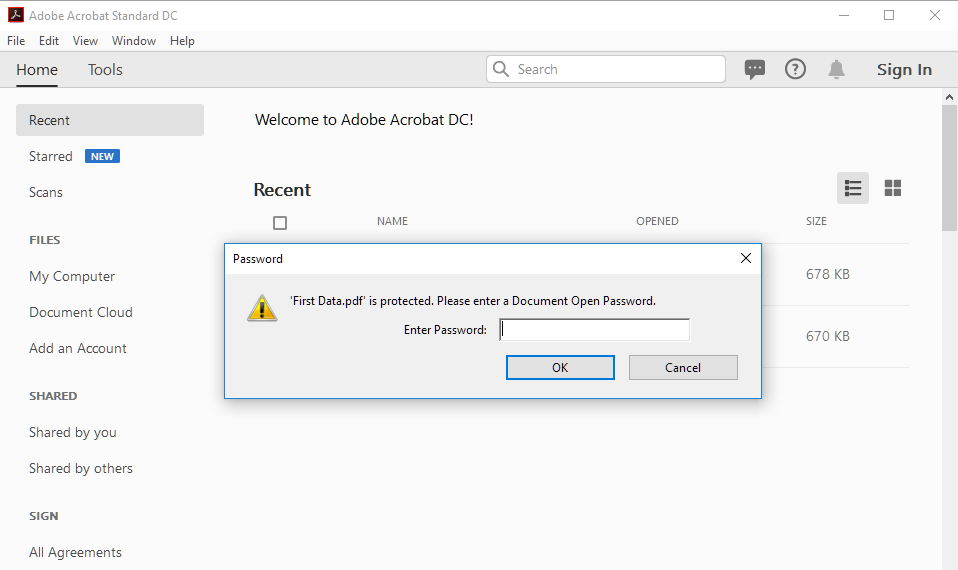
Task: Close the Password dialog with X
Action: [x=745, y=258]
